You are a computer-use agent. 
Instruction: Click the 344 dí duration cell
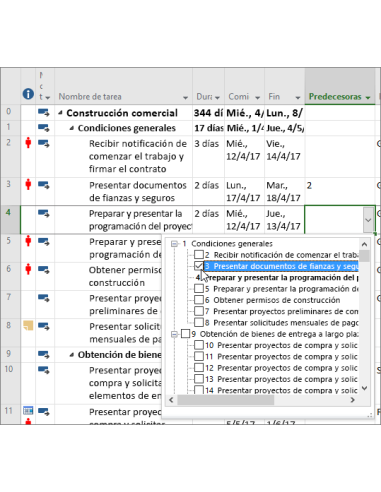pyautogui.click(x=208, y=113)
